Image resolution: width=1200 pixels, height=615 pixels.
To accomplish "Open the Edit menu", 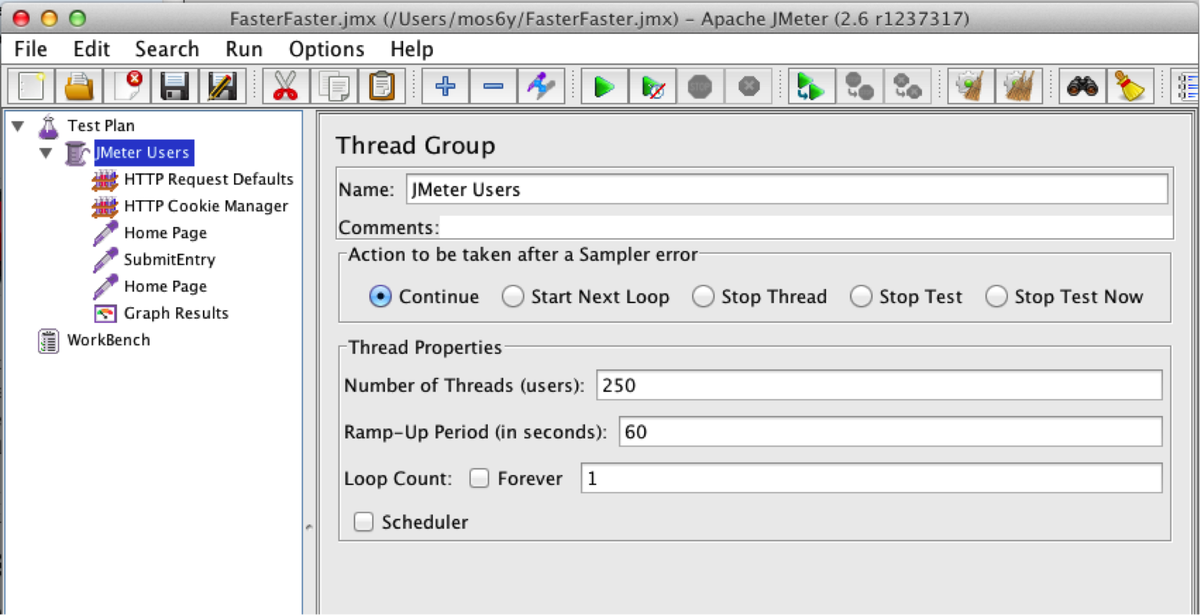I will pos(91,49).
